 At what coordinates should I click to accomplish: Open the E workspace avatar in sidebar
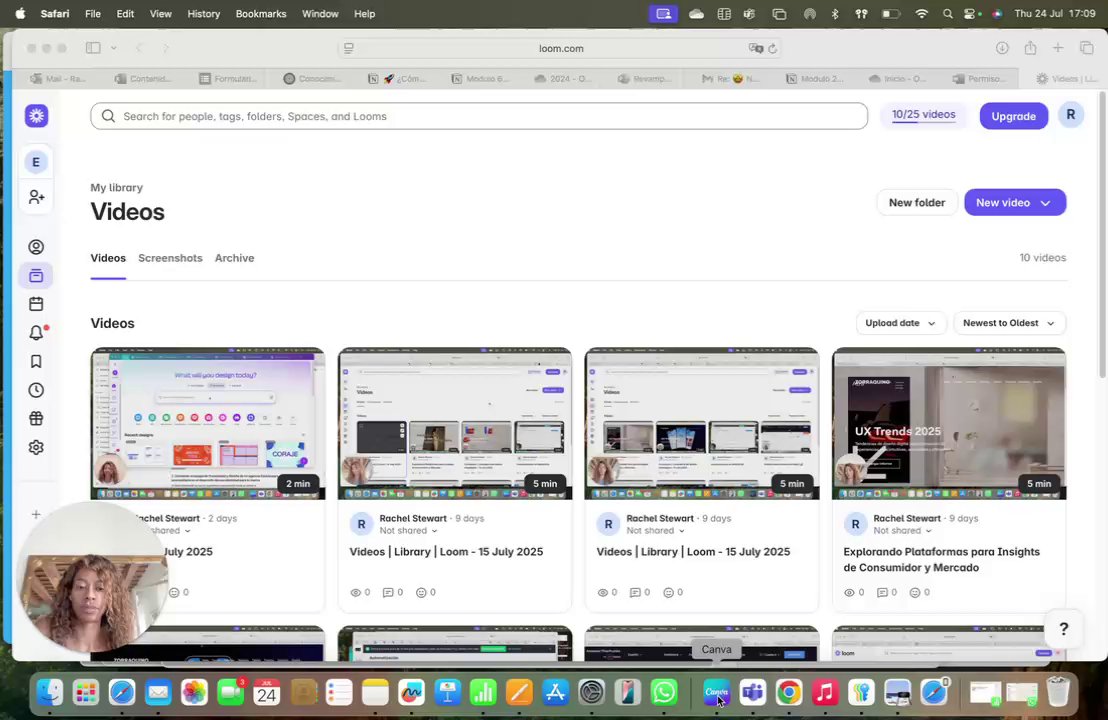(x=36, y=162)
